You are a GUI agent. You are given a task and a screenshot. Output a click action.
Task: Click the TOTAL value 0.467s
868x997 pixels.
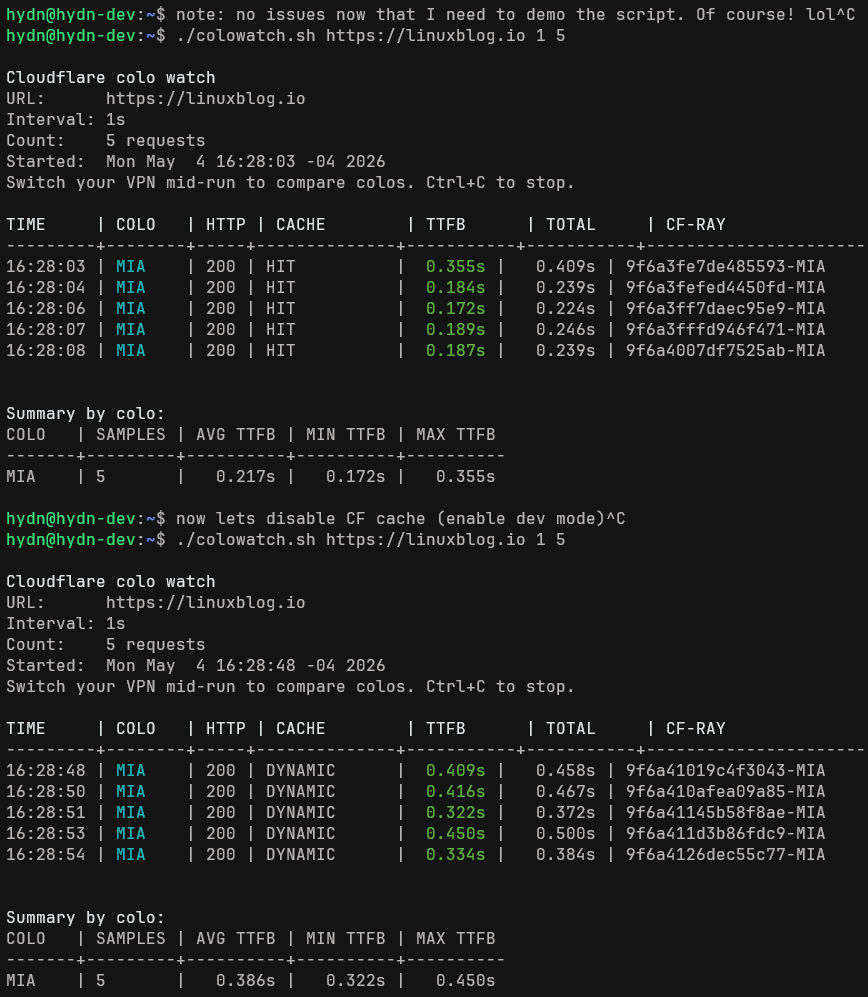[x=565, y=792]
